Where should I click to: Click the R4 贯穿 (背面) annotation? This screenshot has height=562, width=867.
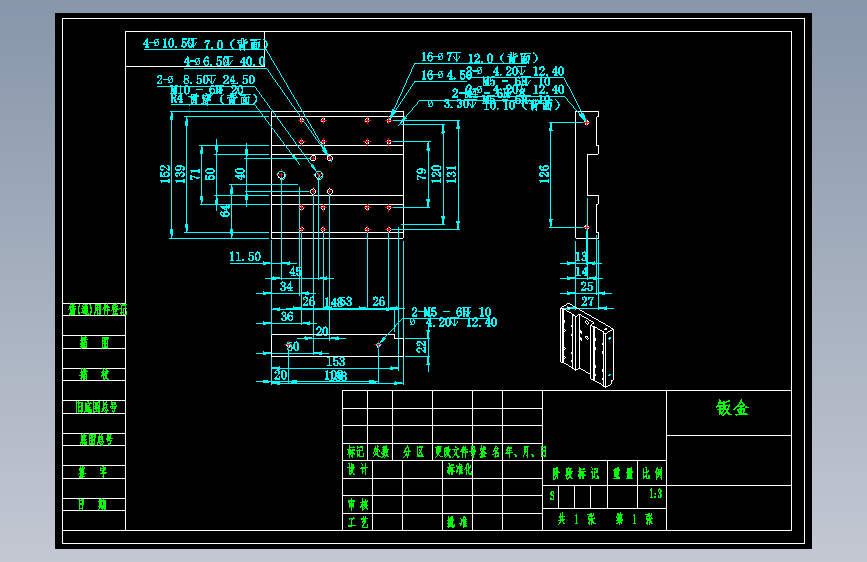pyautogui.click(x=214, y=99)
